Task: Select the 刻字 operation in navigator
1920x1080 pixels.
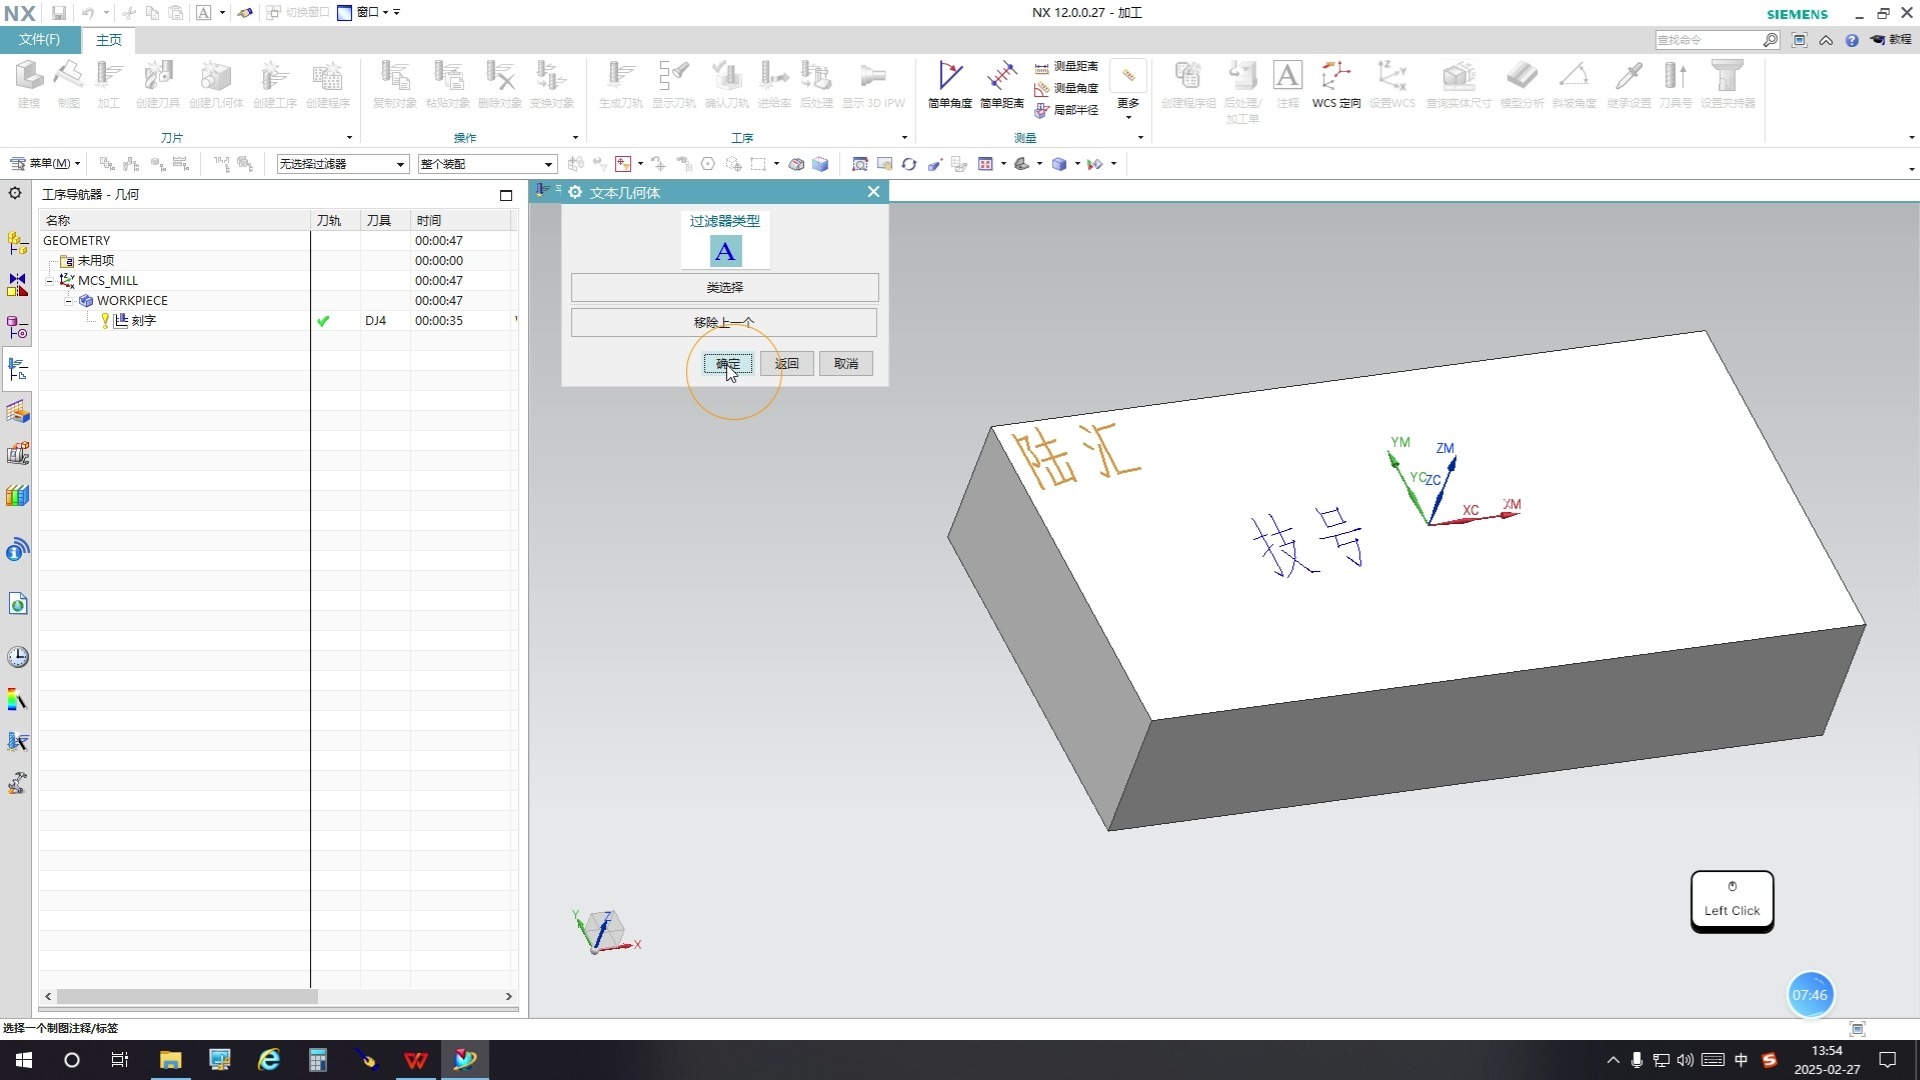Action: click(x=143, y=321)
